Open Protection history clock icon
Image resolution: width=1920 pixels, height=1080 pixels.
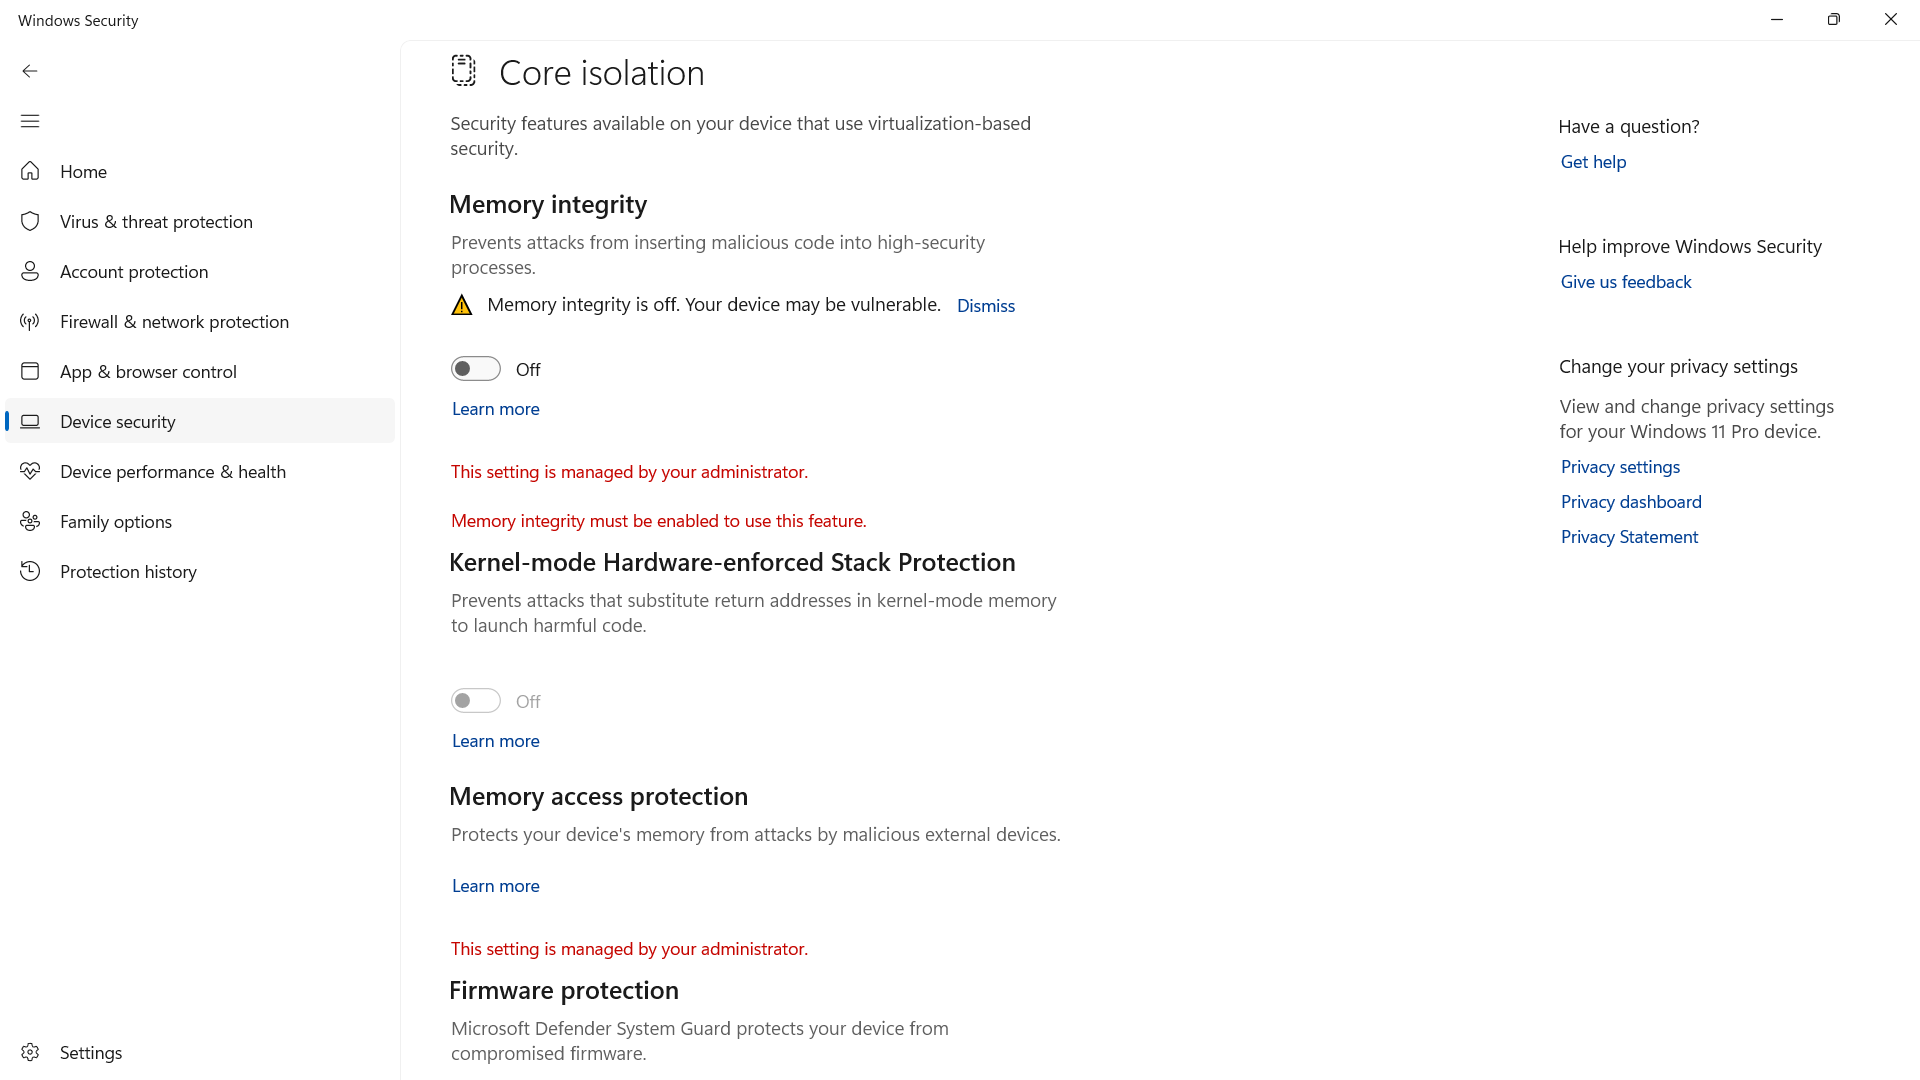pos(30,571)
